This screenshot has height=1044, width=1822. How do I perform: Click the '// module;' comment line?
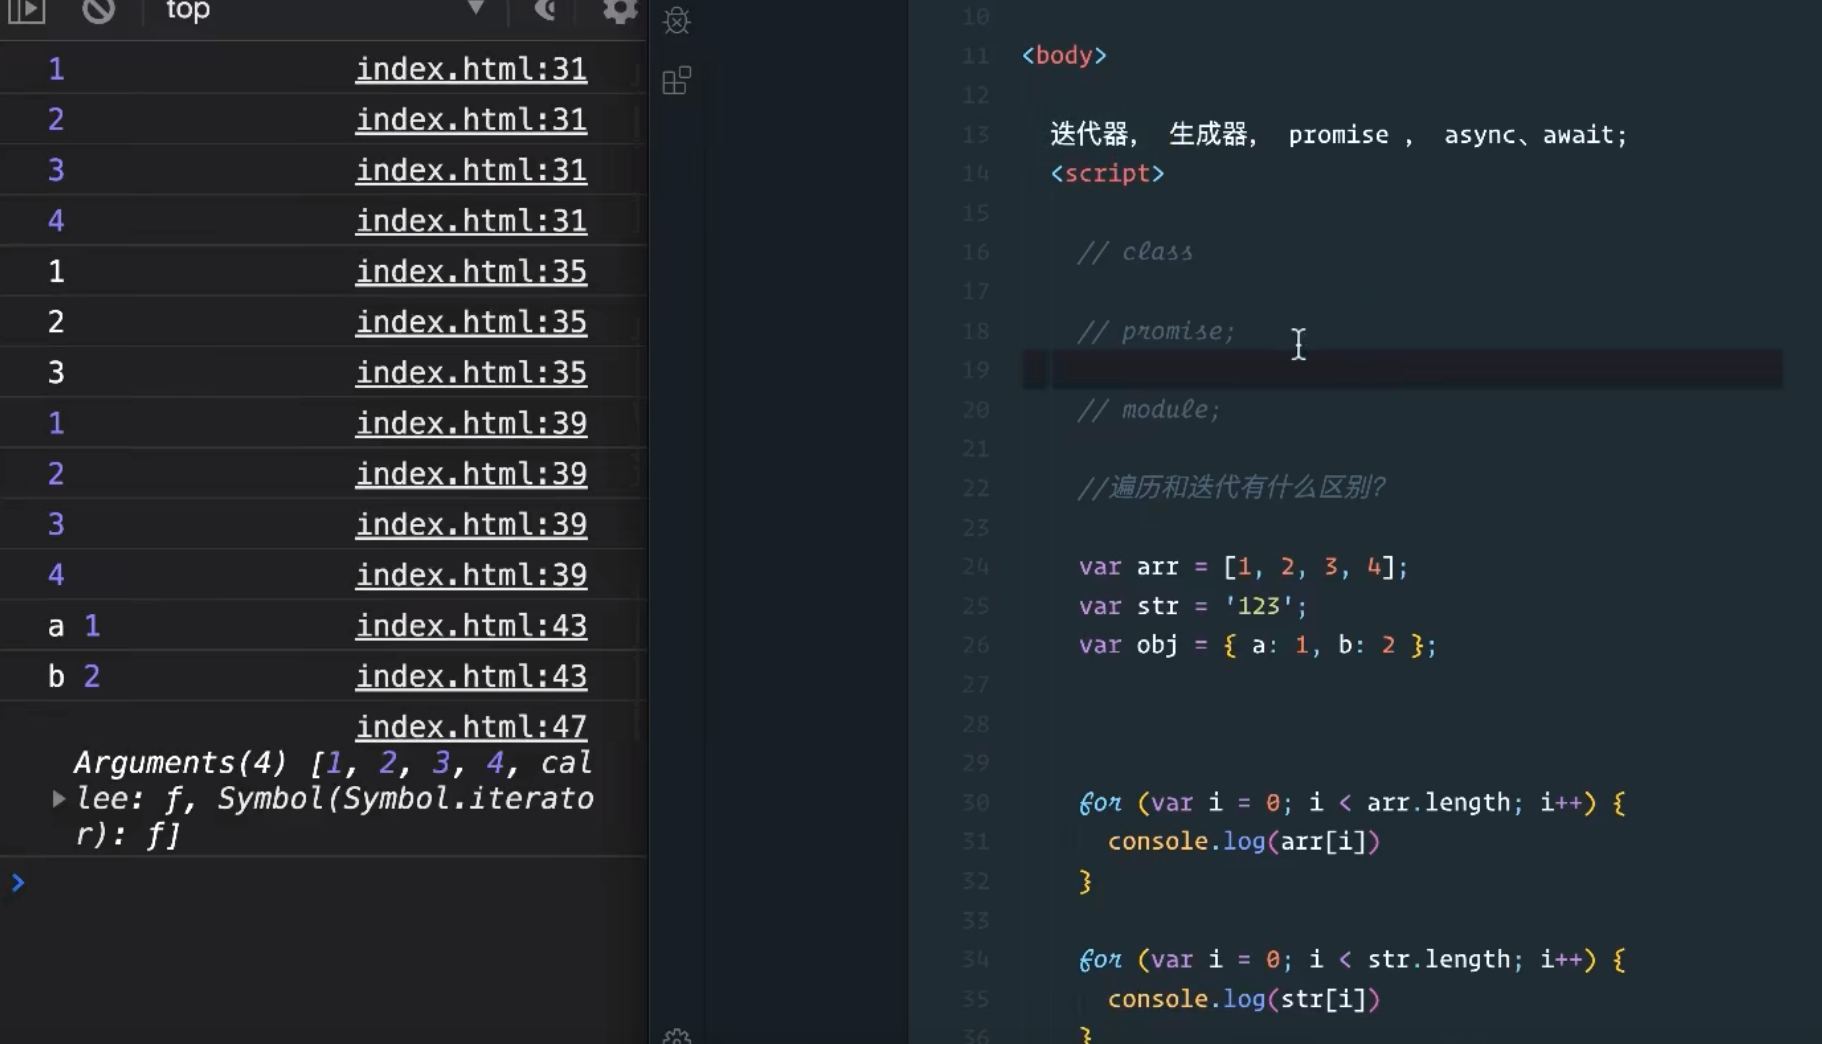(1149, 410)
